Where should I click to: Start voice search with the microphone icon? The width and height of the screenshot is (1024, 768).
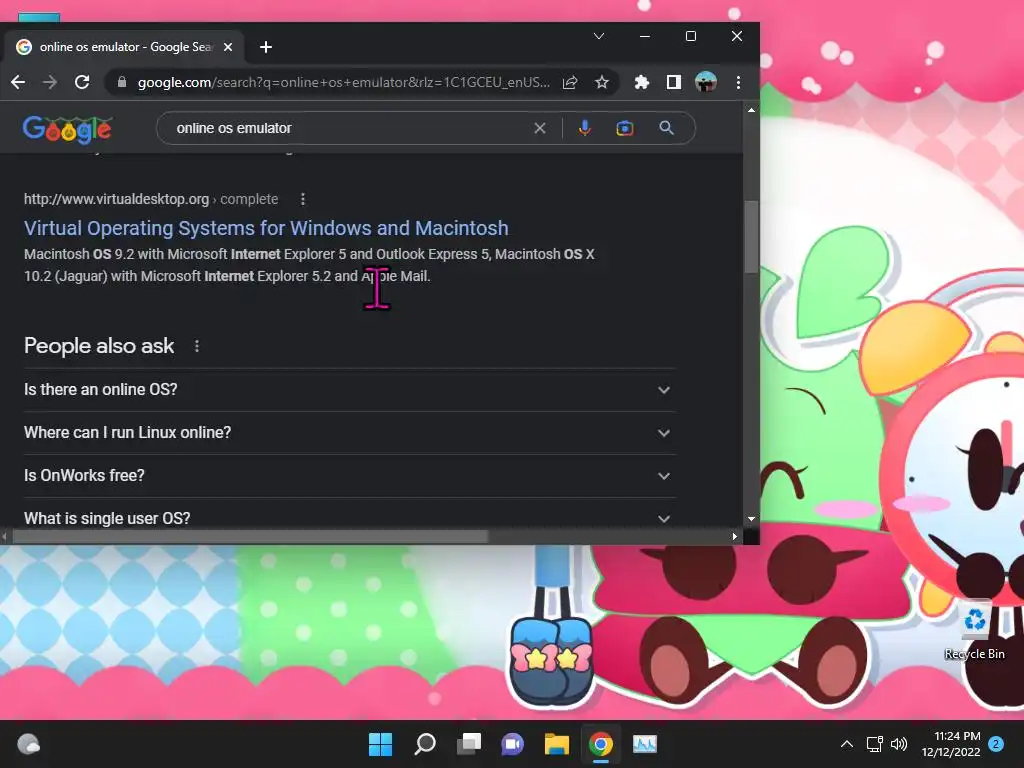point(584,128)
